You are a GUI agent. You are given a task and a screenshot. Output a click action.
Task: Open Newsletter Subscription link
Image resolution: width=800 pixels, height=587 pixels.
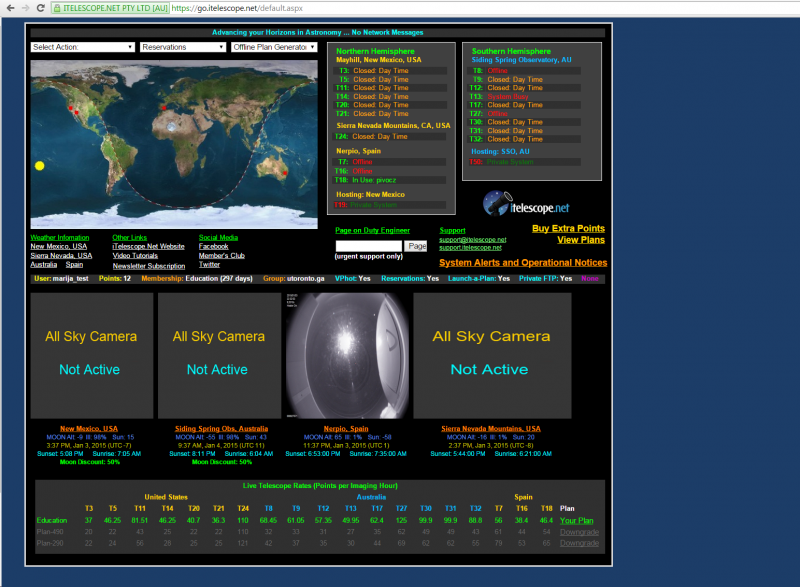(149, 266)
